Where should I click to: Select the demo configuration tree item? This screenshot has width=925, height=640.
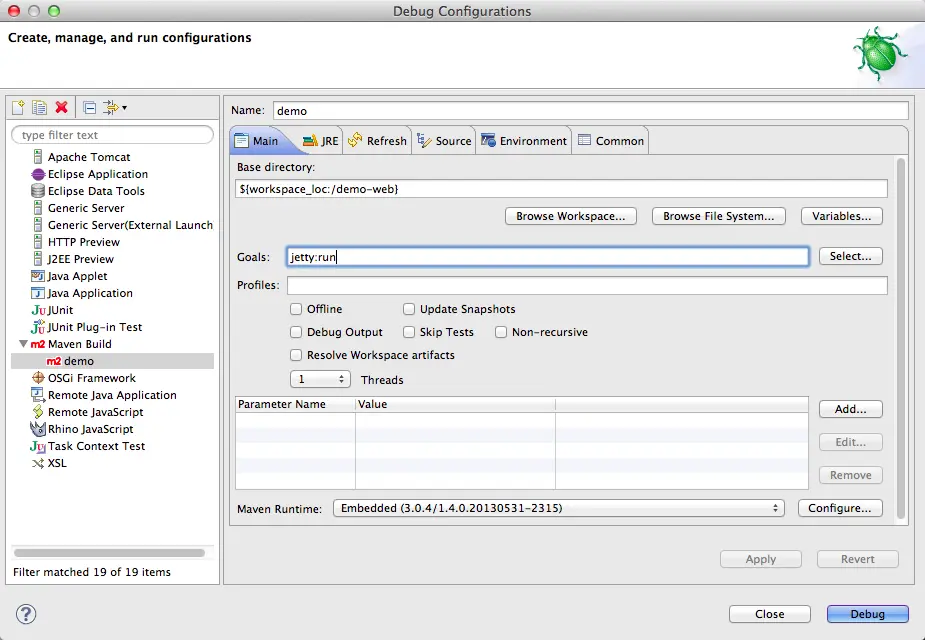coord(112,361)
